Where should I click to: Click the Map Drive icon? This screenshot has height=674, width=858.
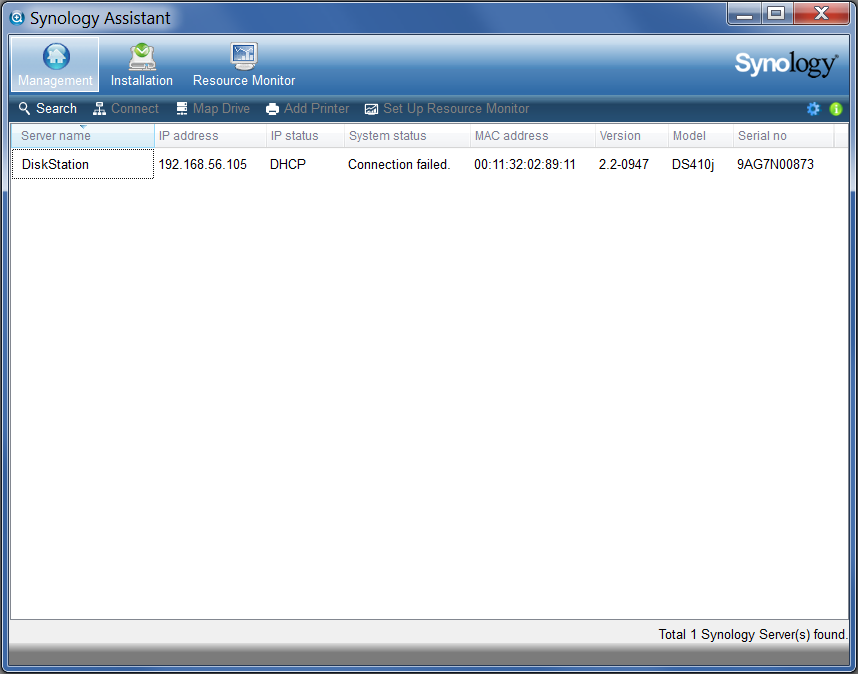click(182, 108)
